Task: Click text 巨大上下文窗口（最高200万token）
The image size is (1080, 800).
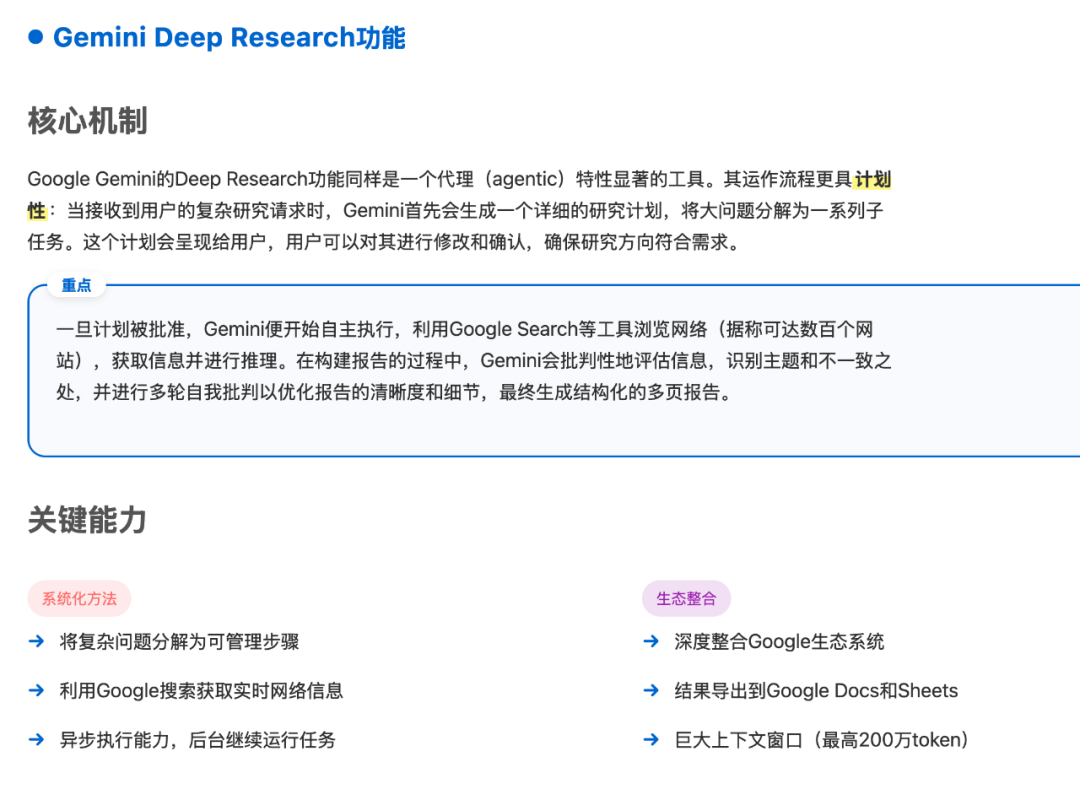Action: coord(822,740)
